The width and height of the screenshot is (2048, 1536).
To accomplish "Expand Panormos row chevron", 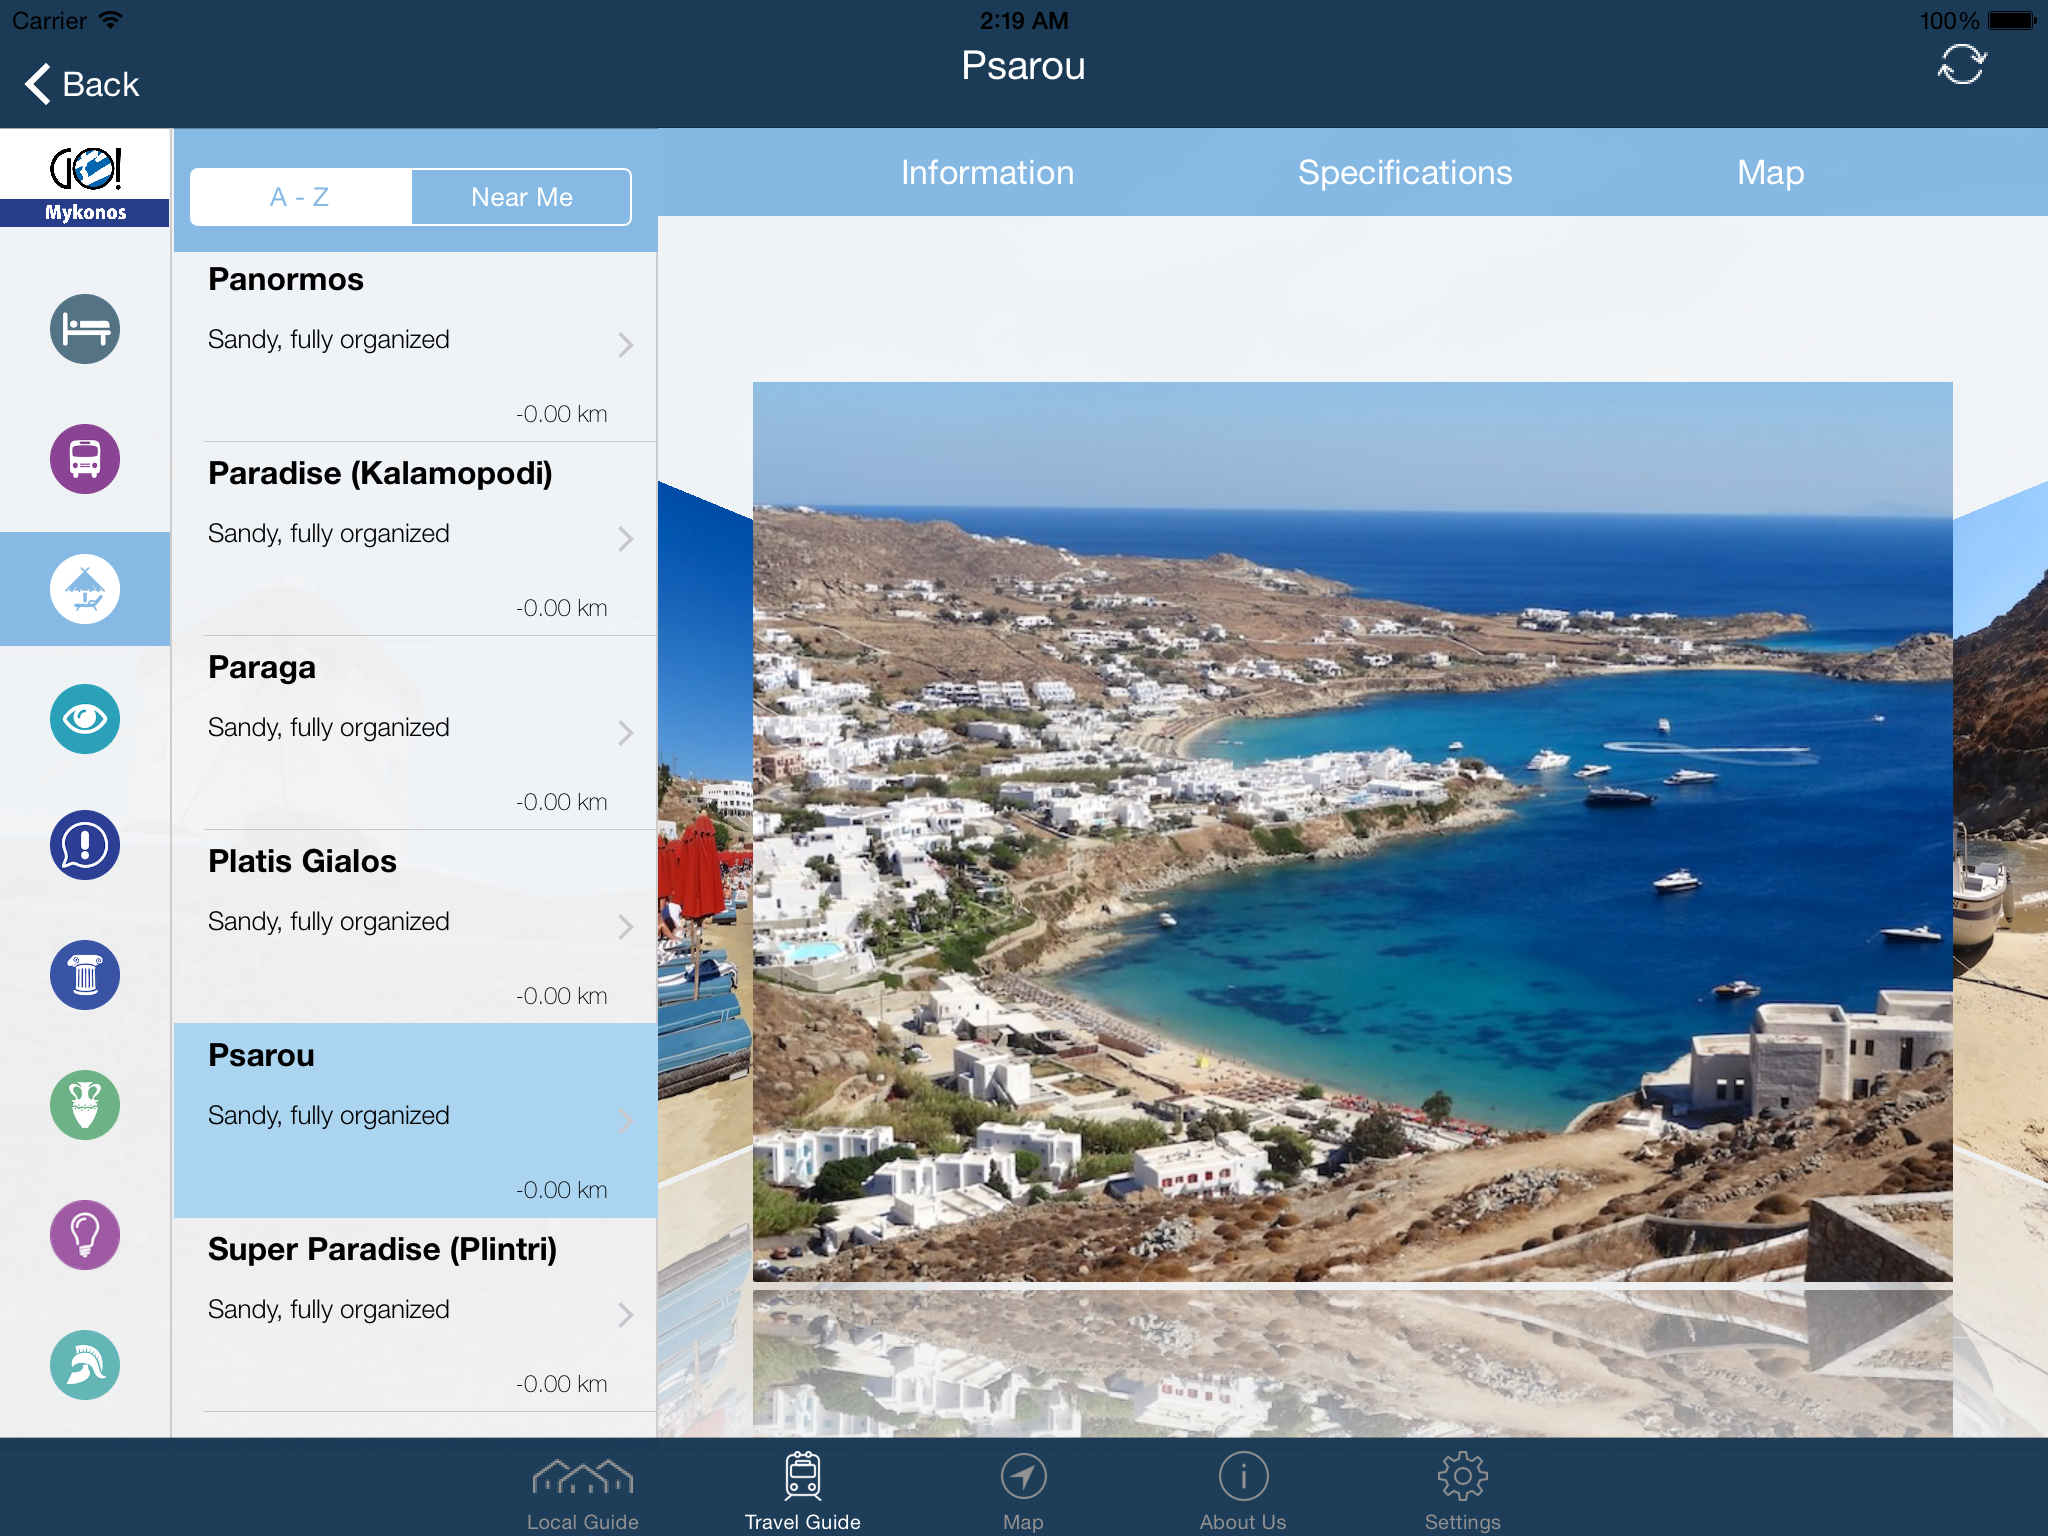I will 625,345.
